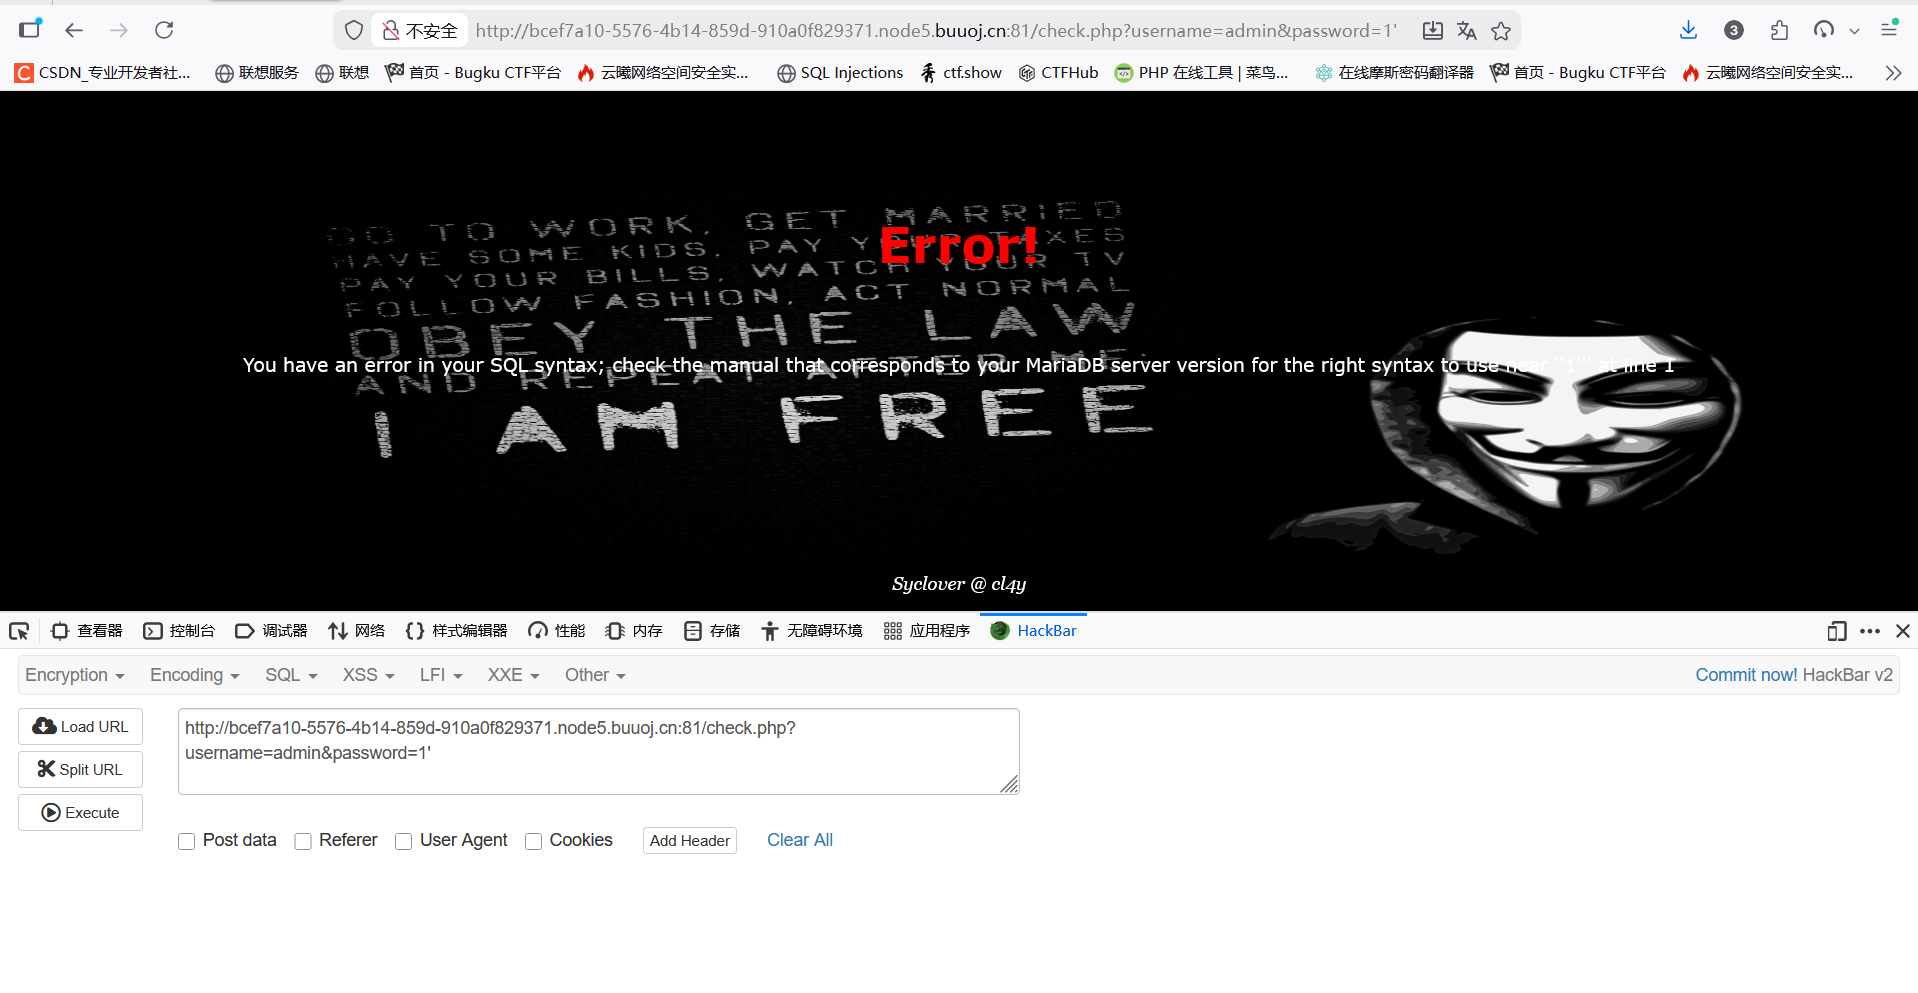The image size is (1918, 993).
Task: Expand the SQL dropdown
Action: 291,675
